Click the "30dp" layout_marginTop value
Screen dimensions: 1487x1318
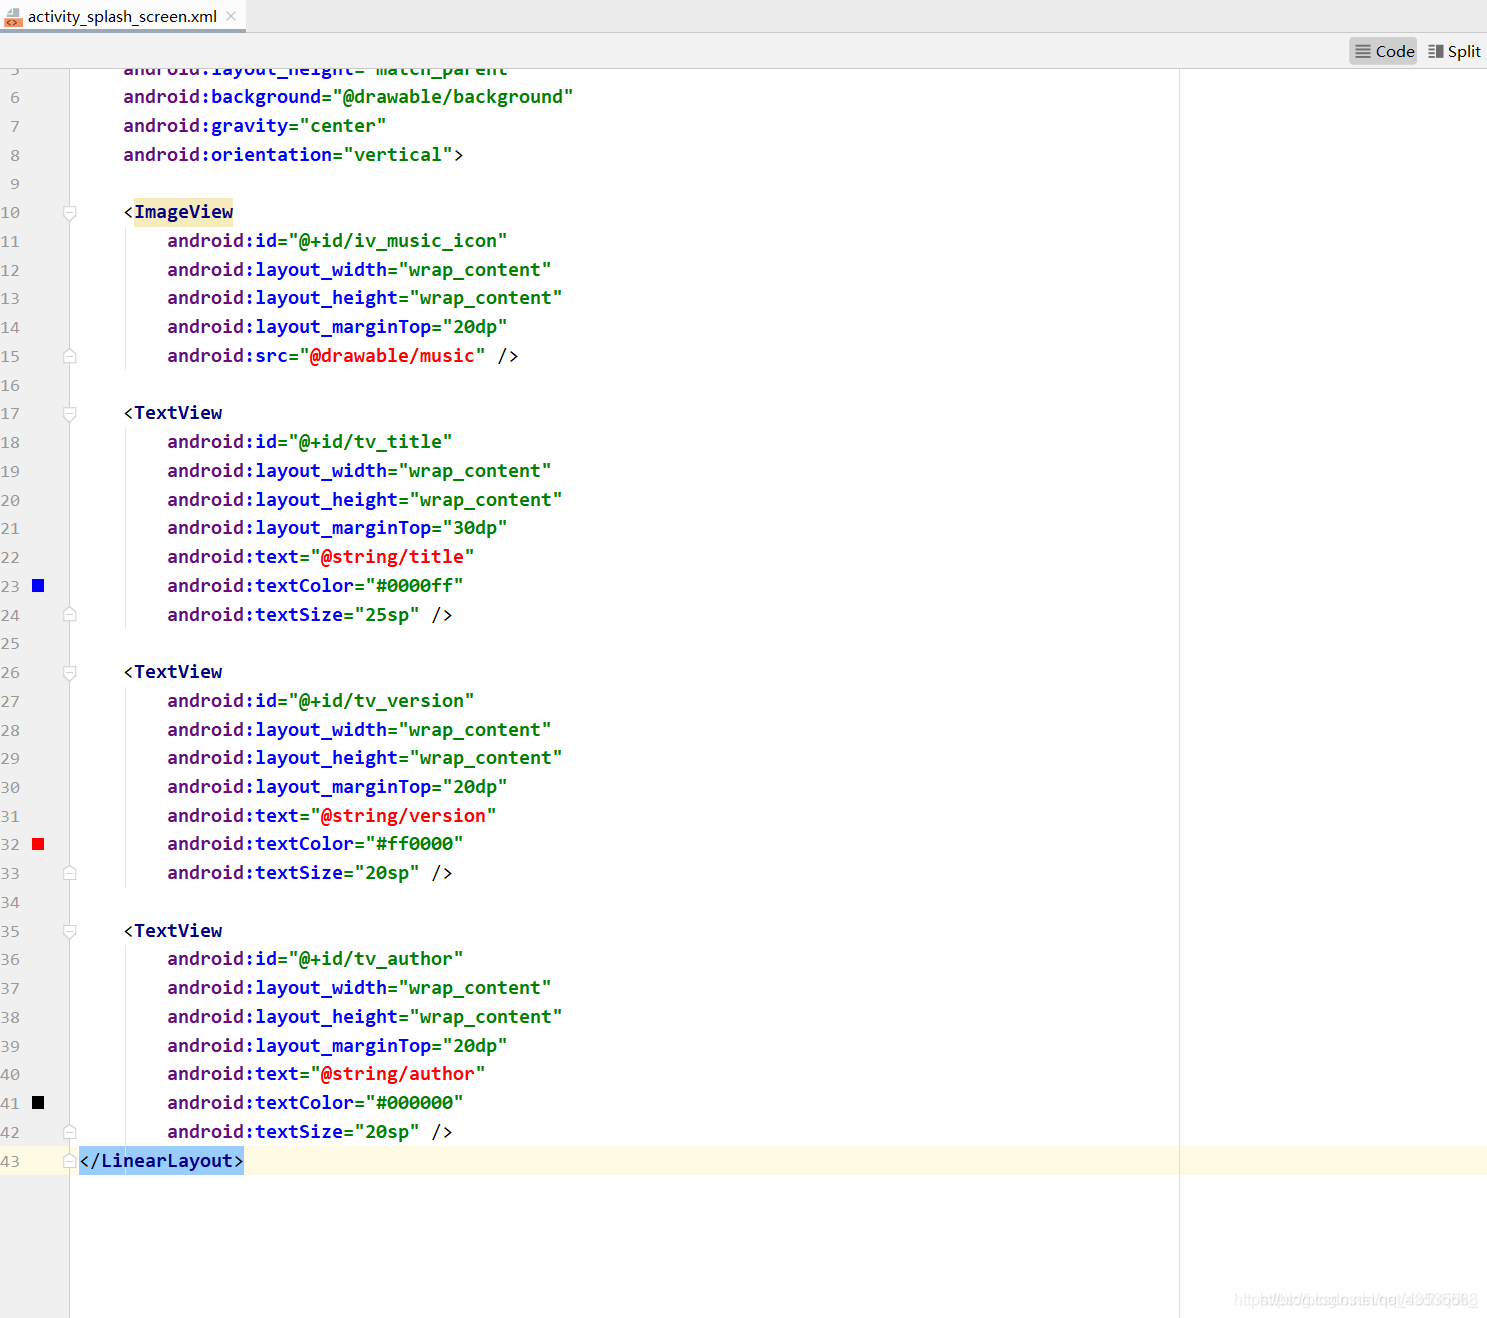tap(475, 528)
